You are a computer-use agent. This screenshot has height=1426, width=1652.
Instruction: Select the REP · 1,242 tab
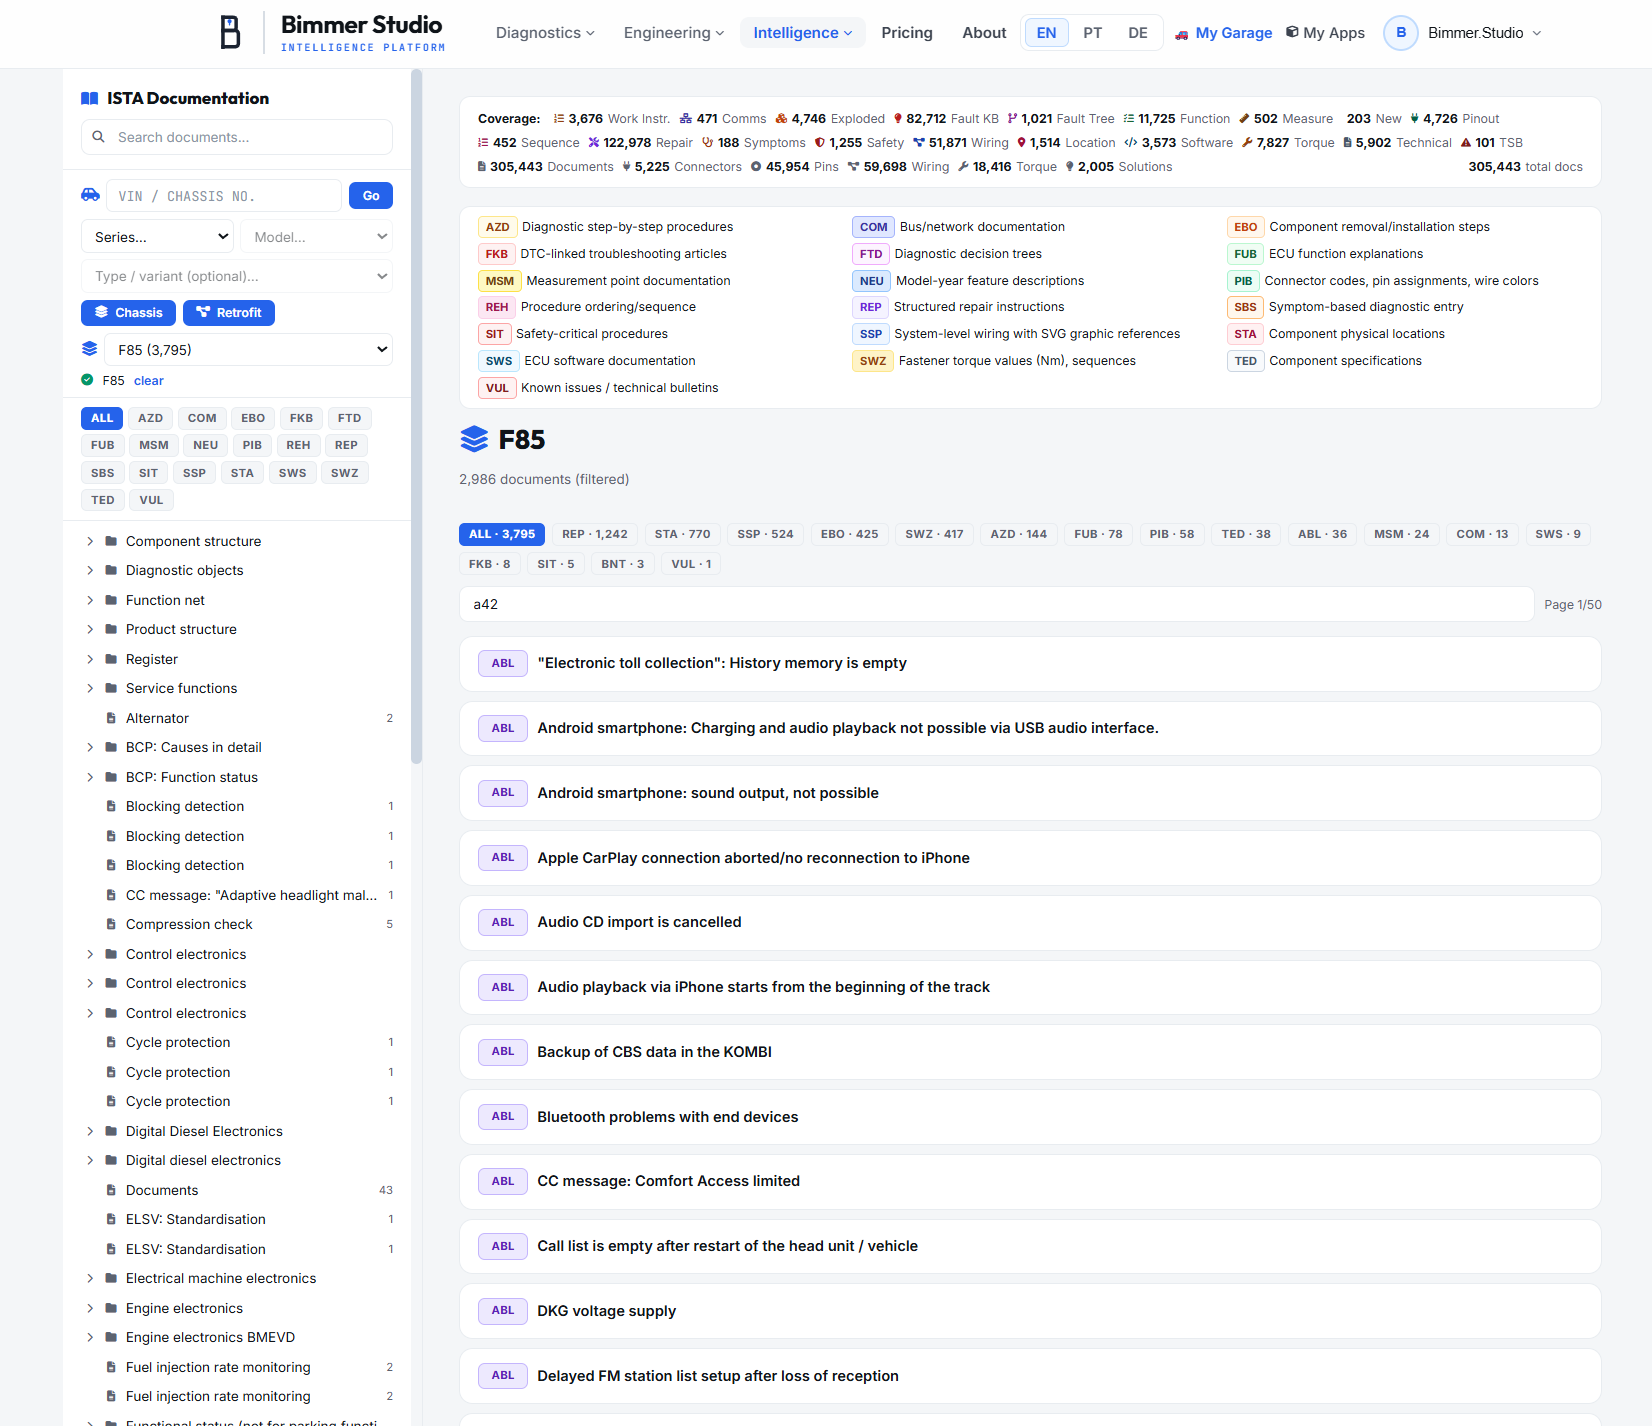595,534
